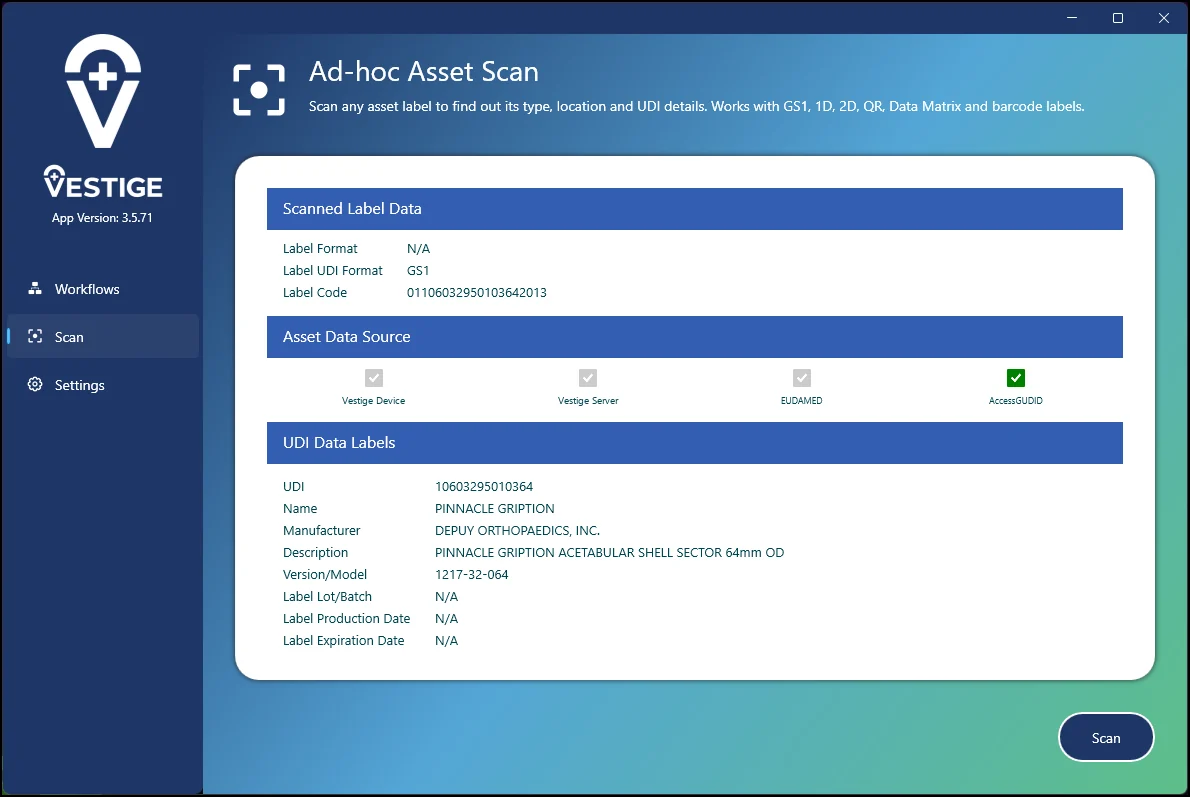1190x797 pixels.
Task: Click the UDI Data Labels header
Action: coord(694,443)
